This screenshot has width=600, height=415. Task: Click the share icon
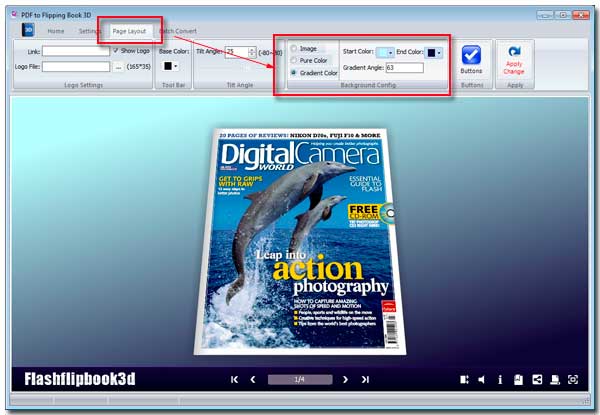coord(537,379)
